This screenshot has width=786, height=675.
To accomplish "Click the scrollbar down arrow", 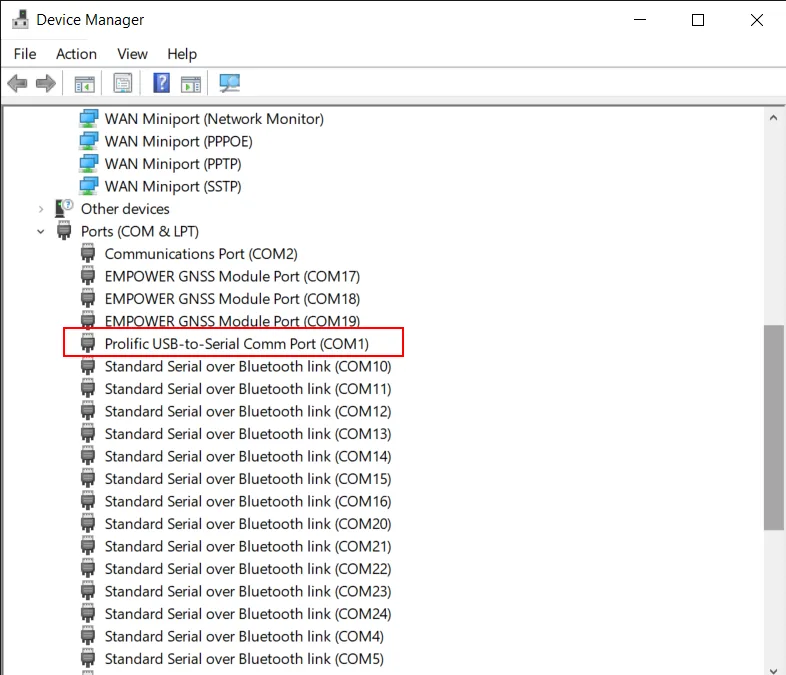I will [773, 669].
